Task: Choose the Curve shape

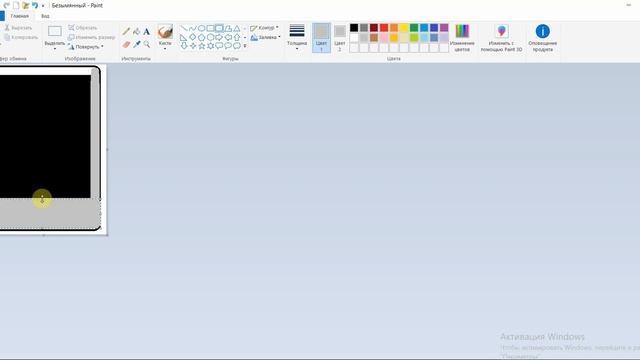Action: tap(193, 28)
